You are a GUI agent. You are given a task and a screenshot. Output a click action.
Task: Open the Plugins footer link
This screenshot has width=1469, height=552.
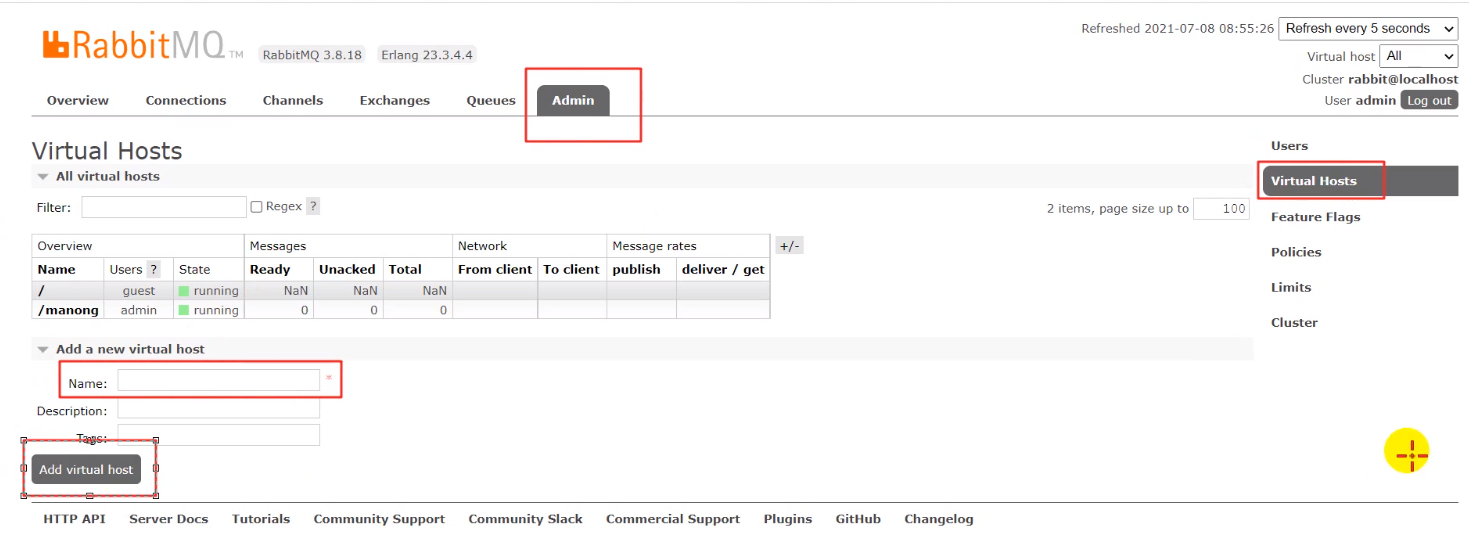788,519
